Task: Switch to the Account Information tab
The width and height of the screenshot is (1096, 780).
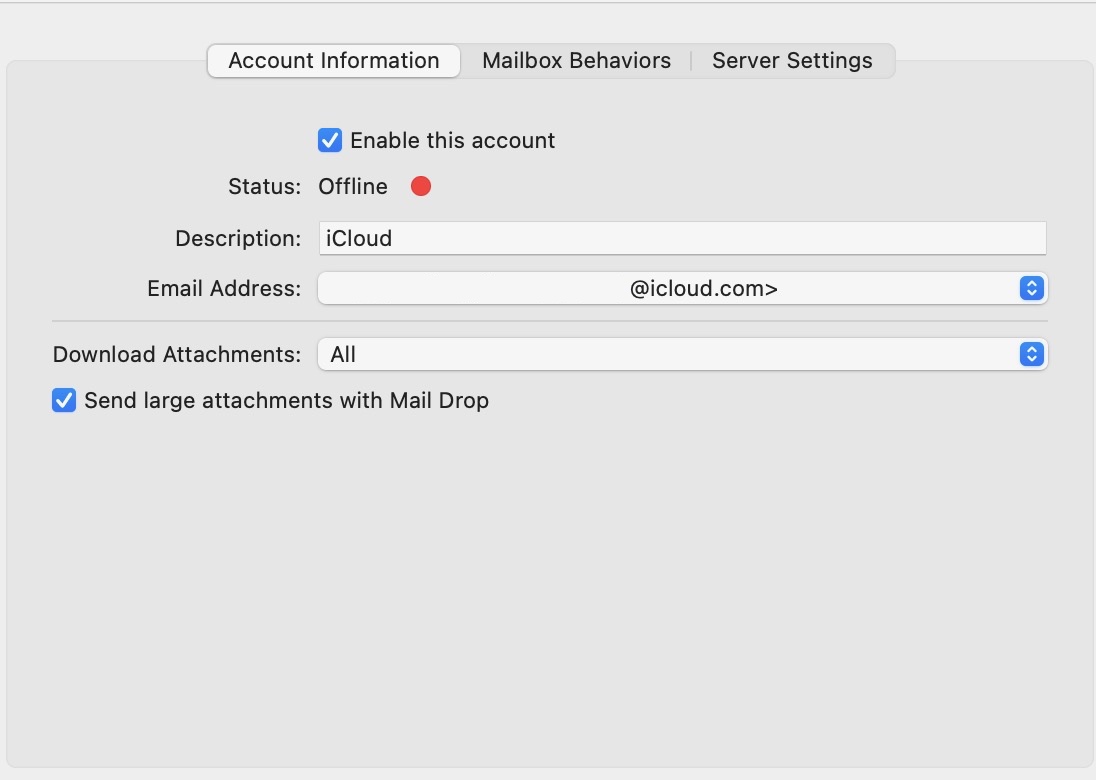Action: click(x=334, y=61)
